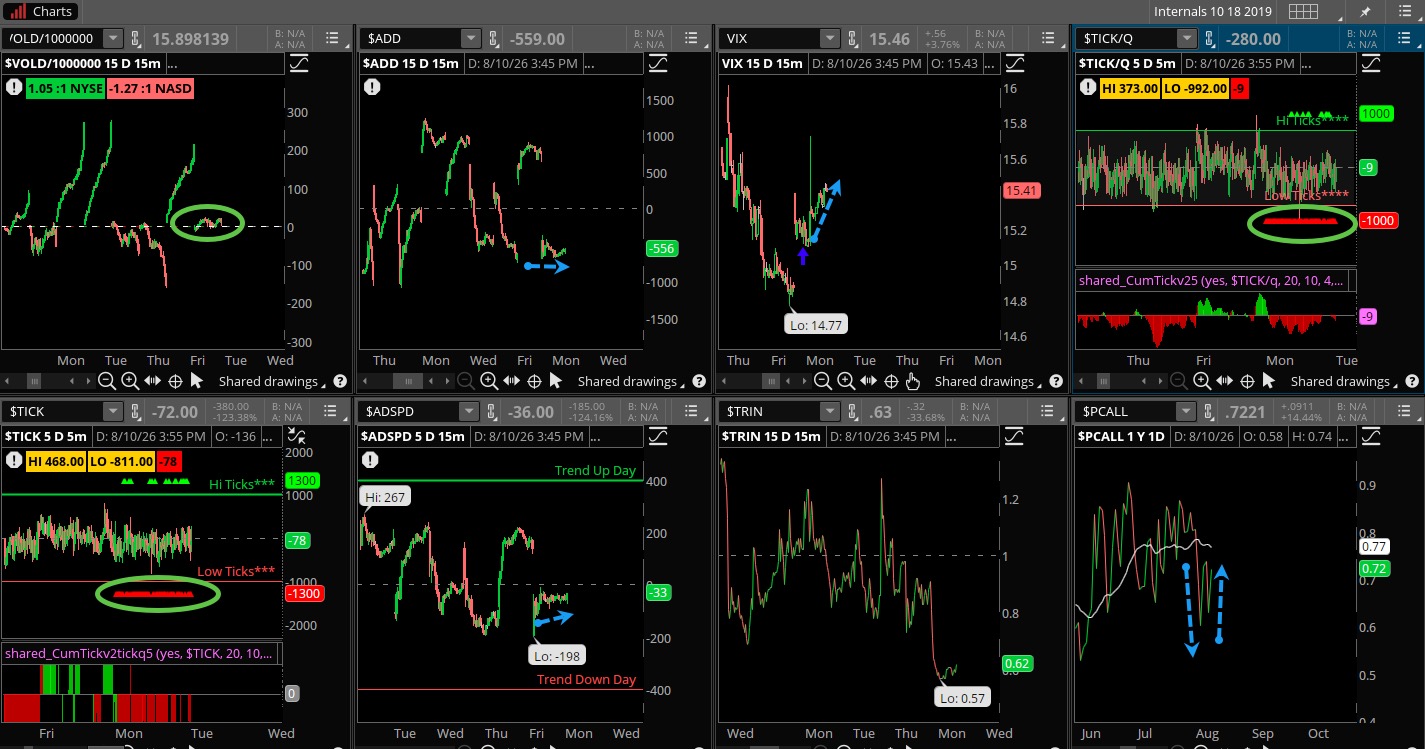Zoom out on the /VOLD chart
1425x749 pixels.
pyautogui.click(x=107, y=381)
